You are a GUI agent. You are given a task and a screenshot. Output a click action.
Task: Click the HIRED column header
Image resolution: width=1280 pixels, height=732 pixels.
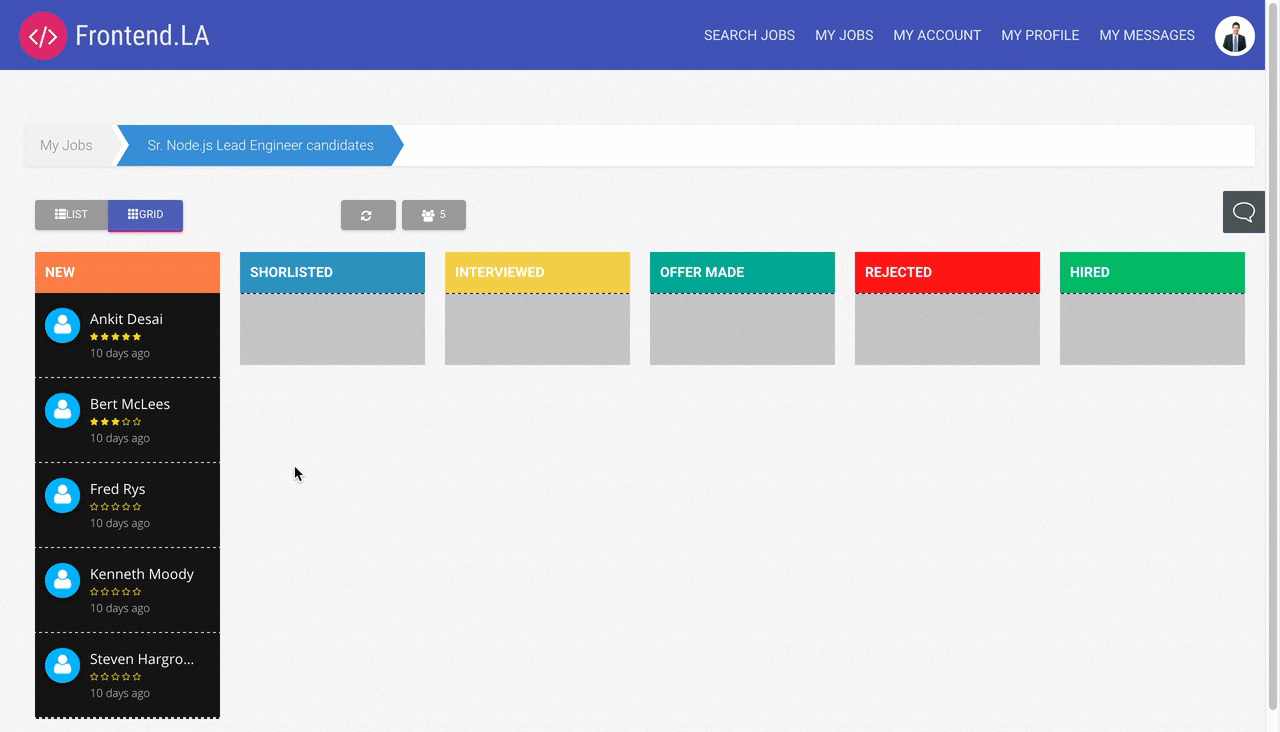pyautogui.click(x=1152, y=272)
